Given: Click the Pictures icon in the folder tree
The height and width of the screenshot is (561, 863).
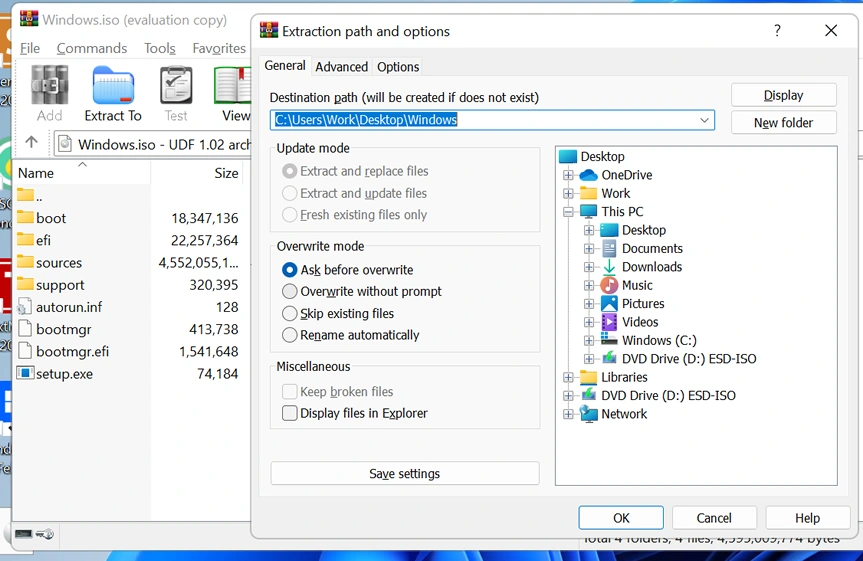Looking at the screenshot, I should pyautogui.click(x=609, y=303).
